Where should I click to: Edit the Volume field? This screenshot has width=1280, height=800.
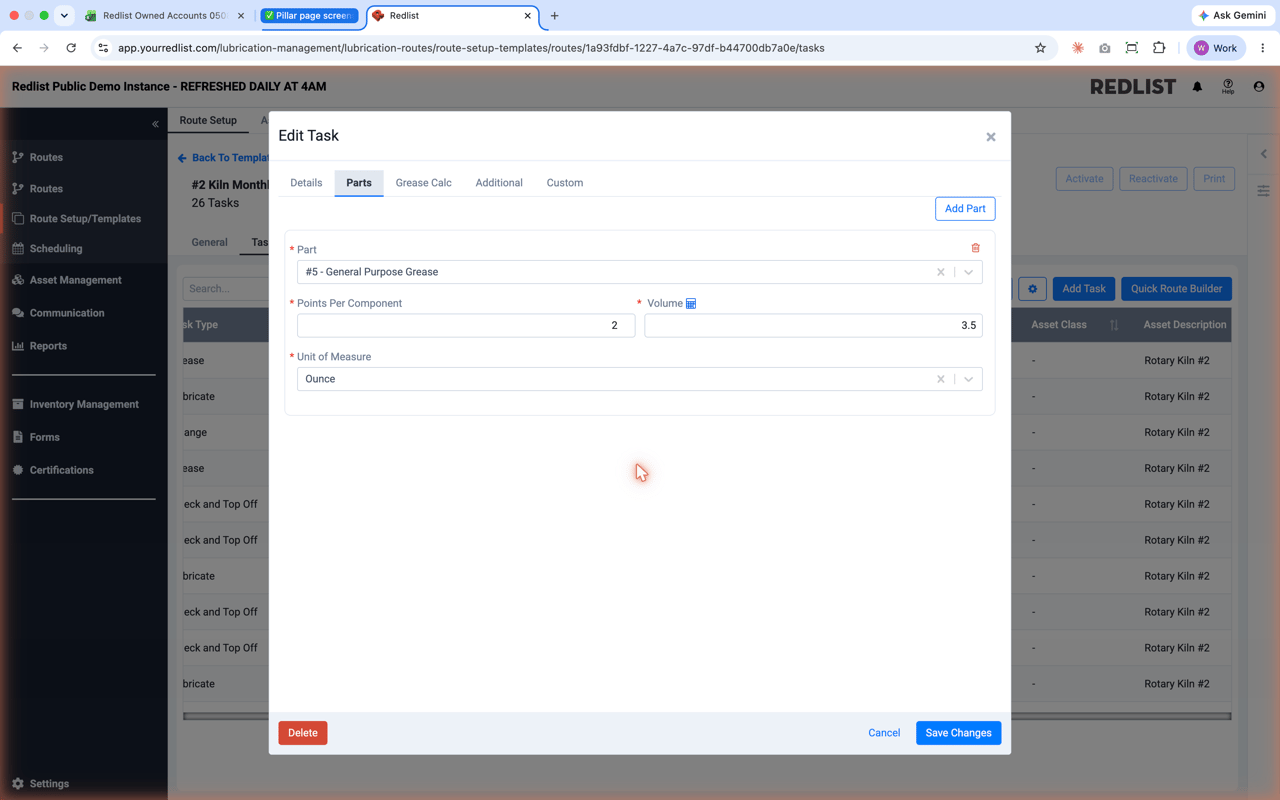pos(813,325)
